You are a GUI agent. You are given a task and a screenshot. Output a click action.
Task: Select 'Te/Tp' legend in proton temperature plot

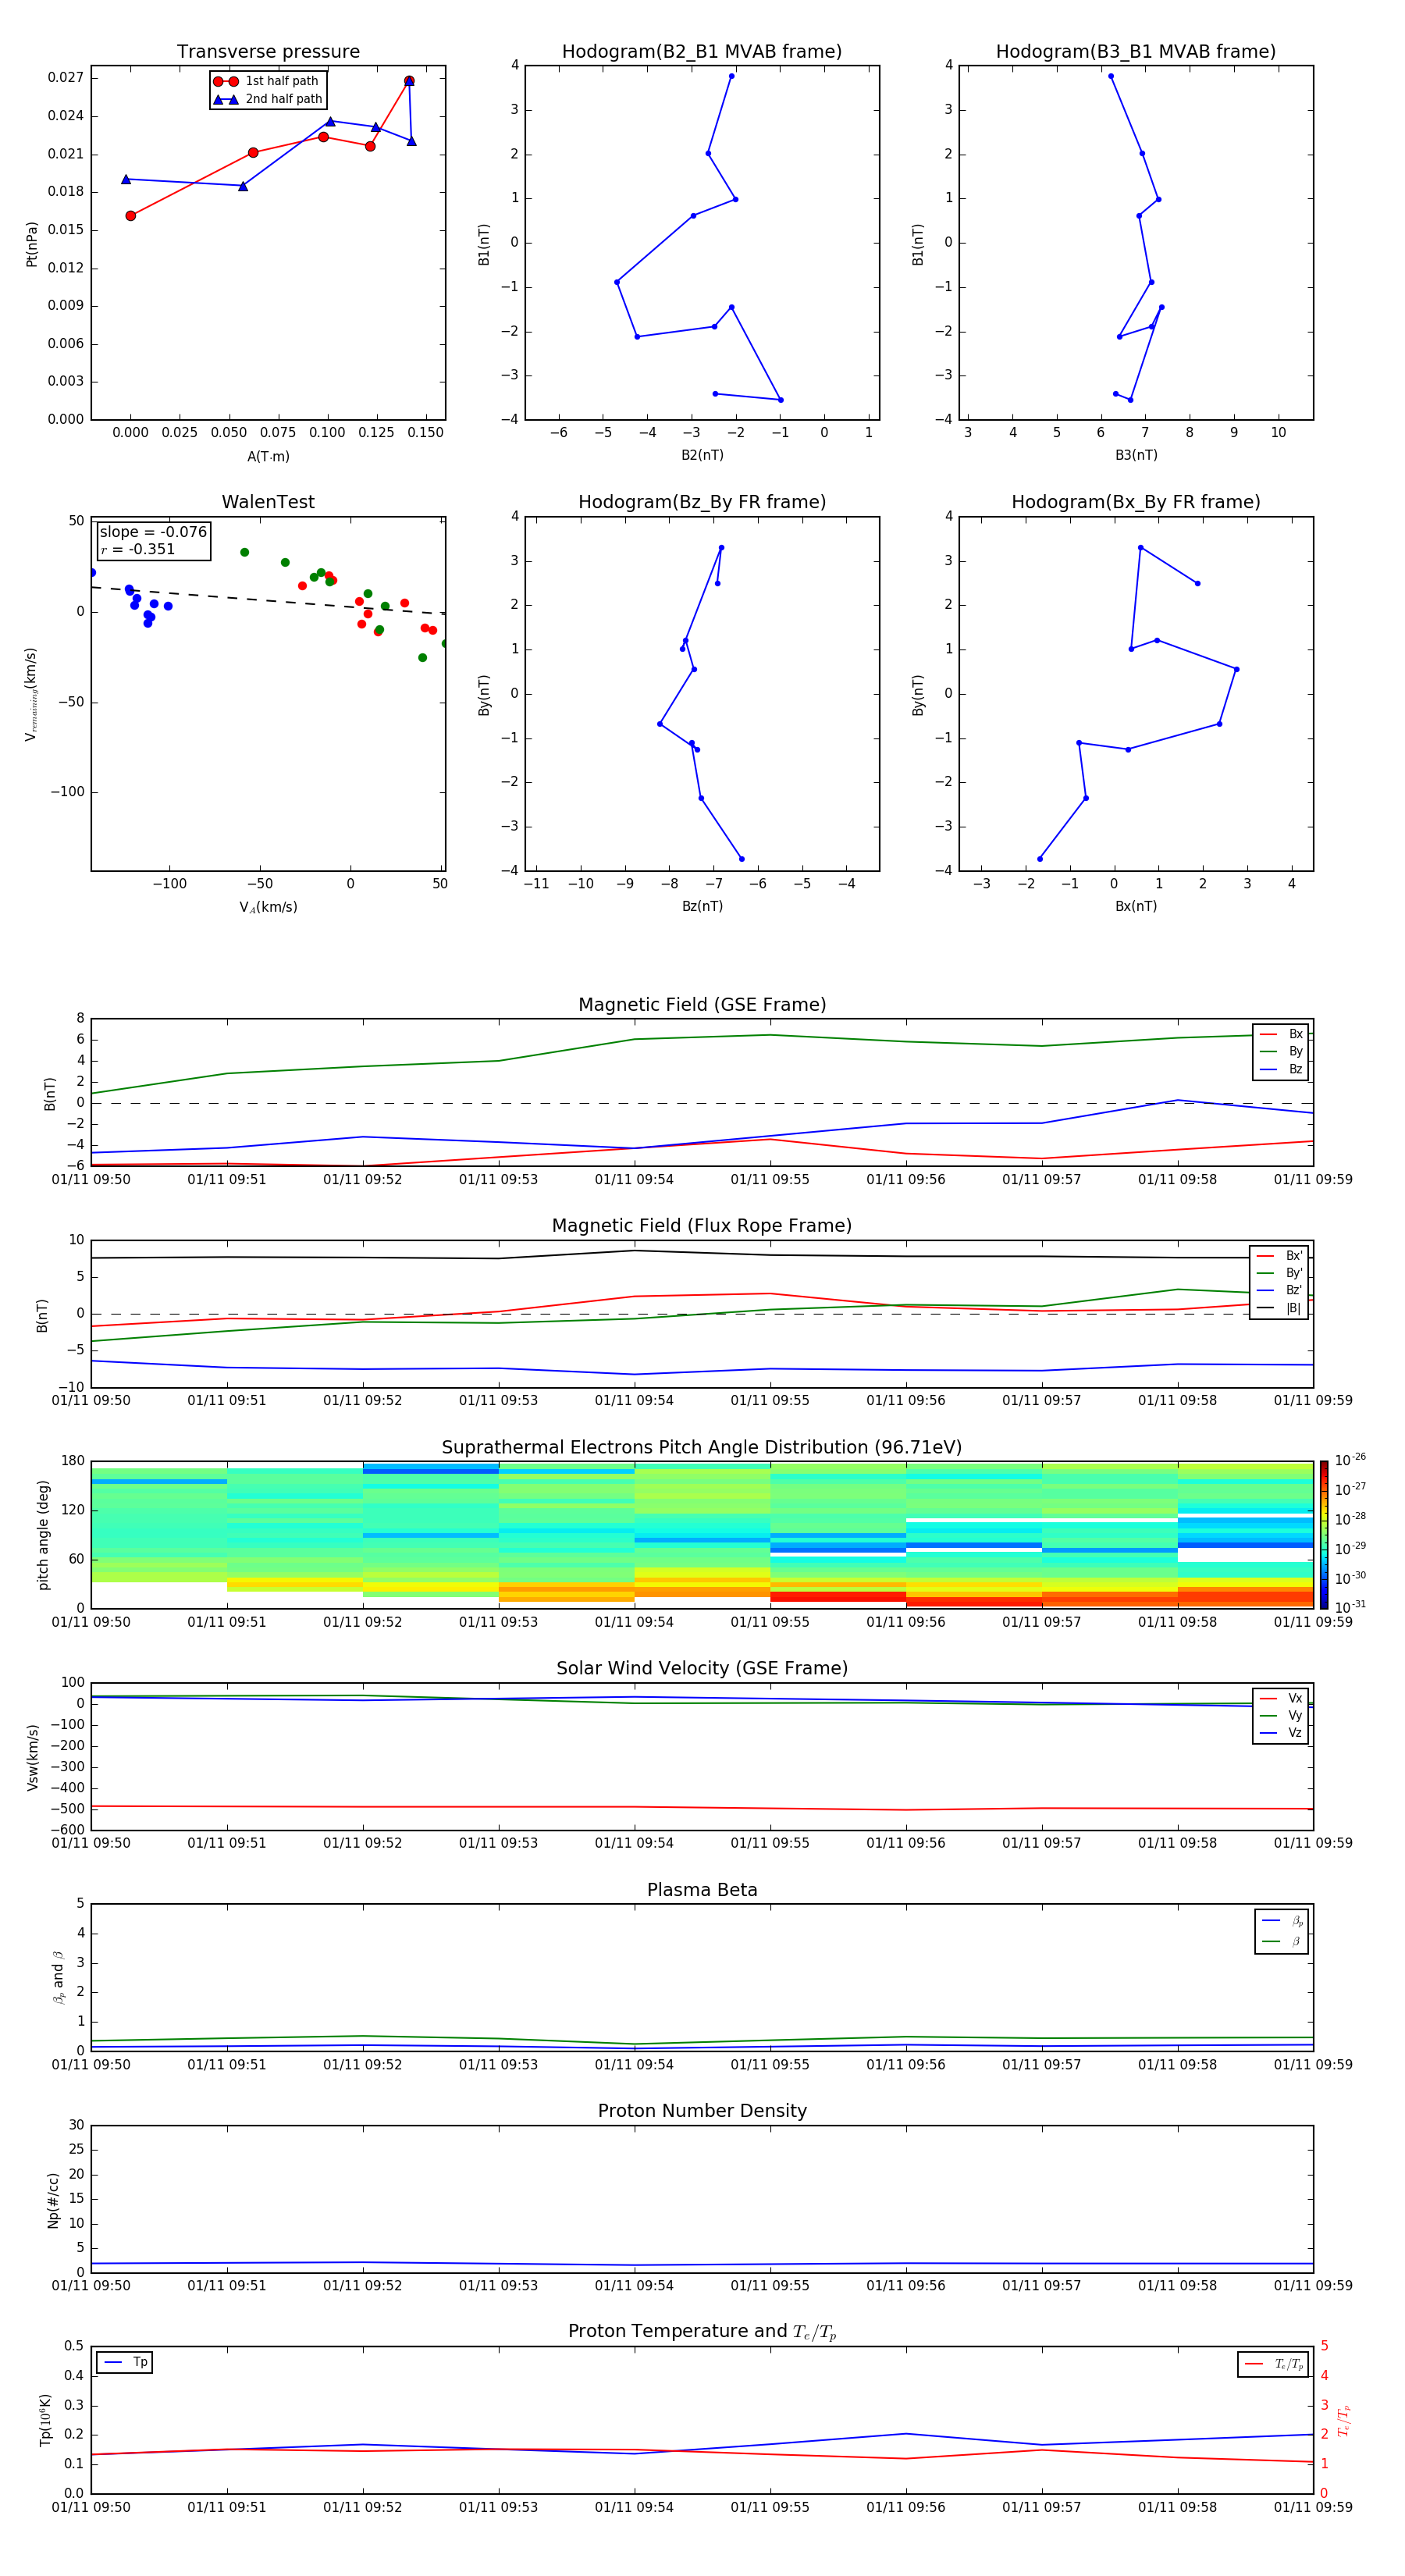click(x=1275, y=2365)
